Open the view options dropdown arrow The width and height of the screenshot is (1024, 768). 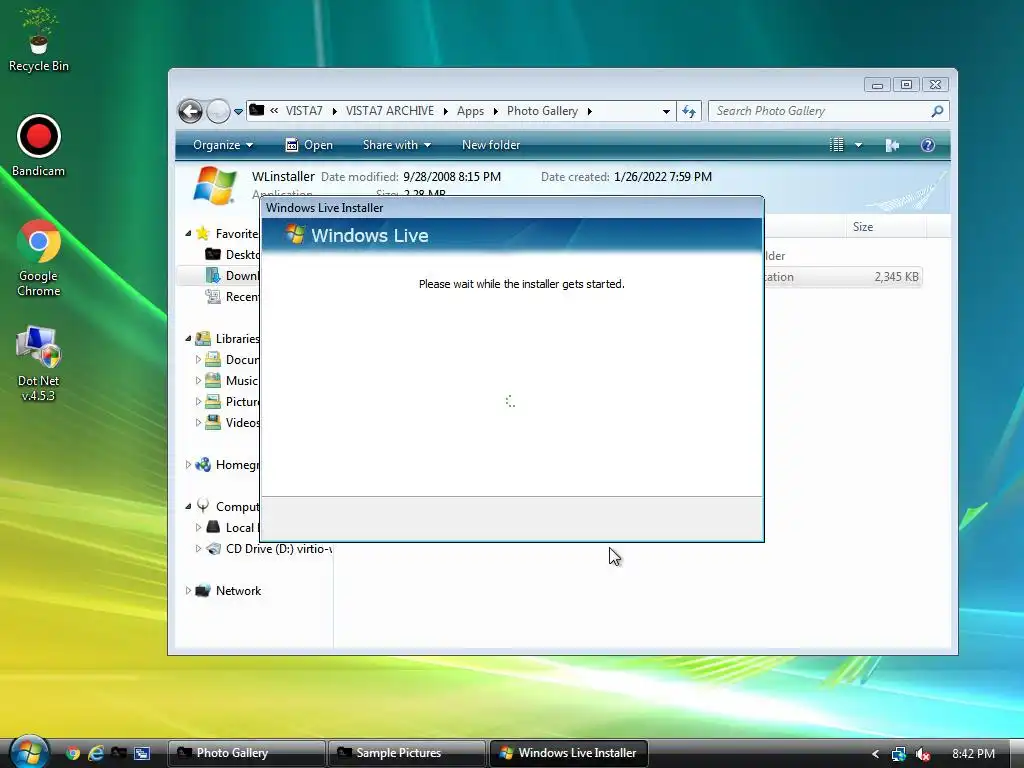click(858, 145)
